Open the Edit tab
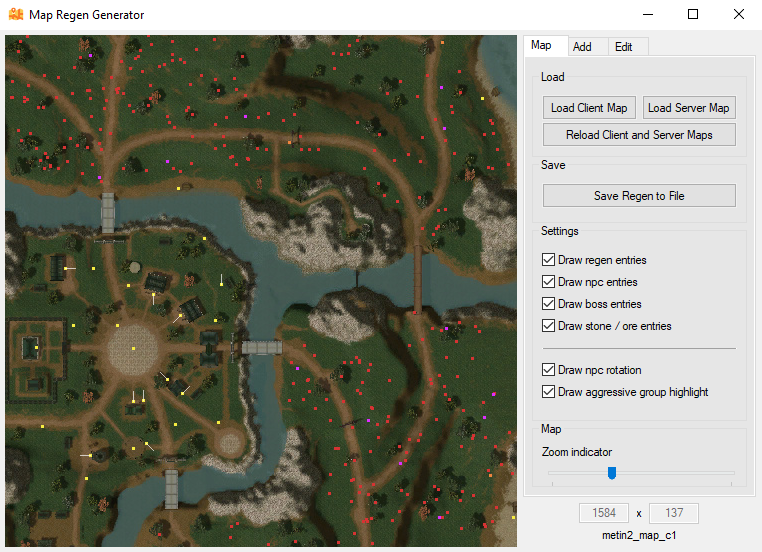 [623, 47]
